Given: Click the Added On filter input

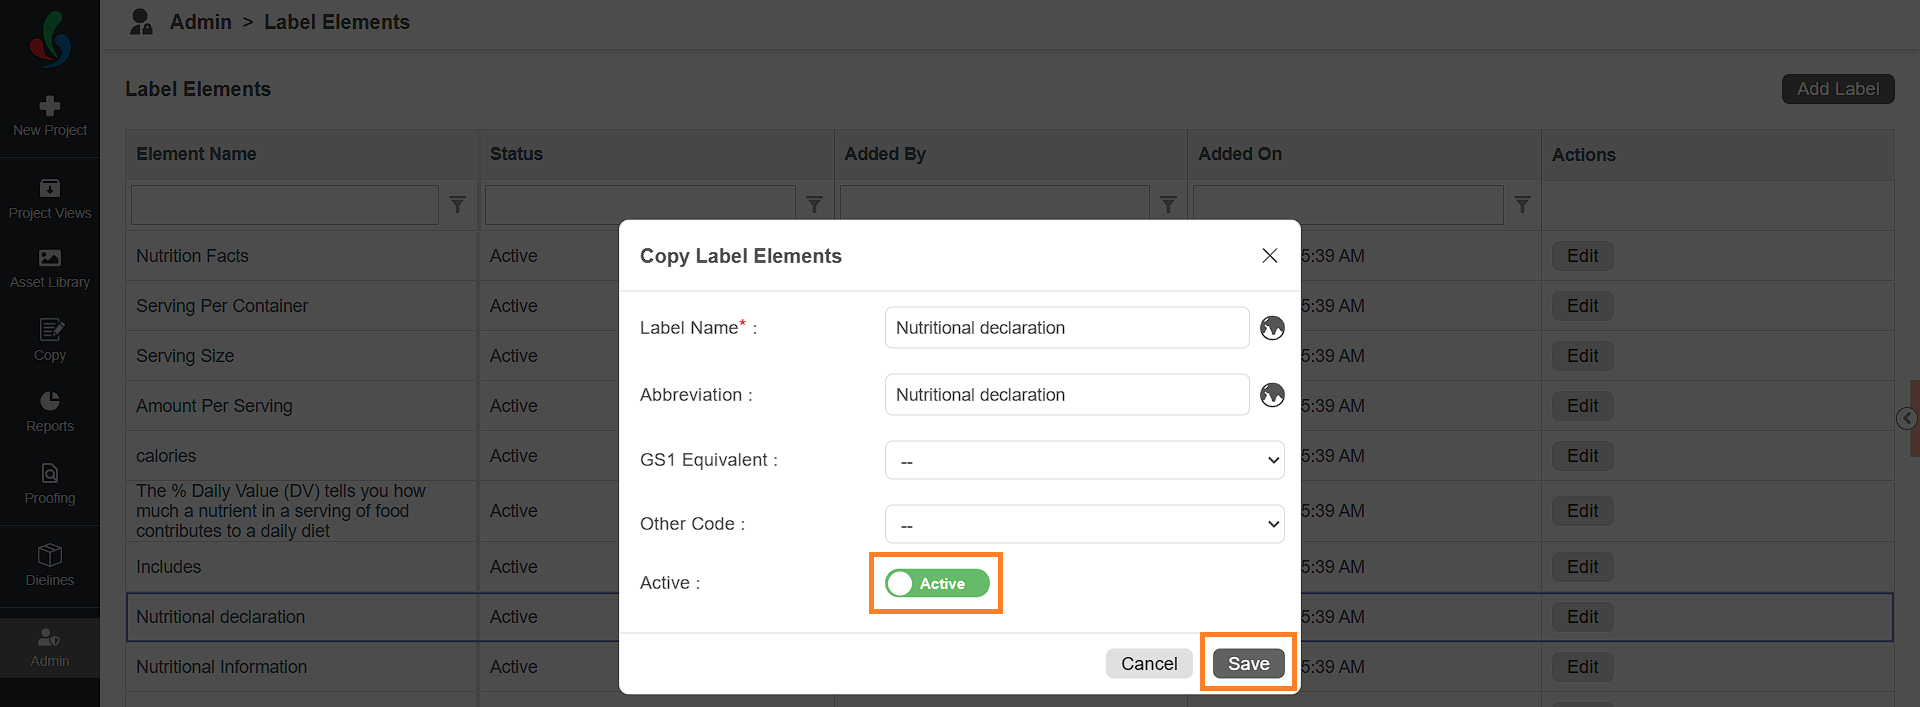Looking at the screenshot, I should coord(1348,205).
